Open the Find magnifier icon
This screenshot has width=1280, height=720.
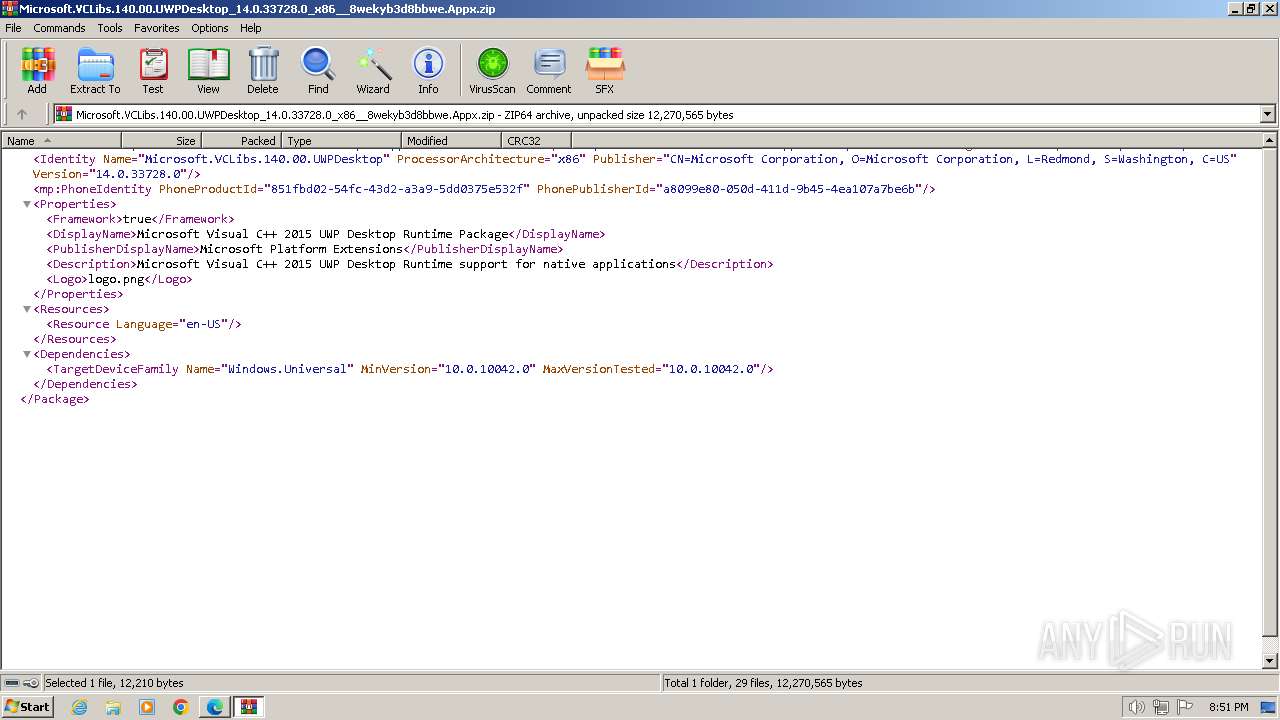[318, 71]
